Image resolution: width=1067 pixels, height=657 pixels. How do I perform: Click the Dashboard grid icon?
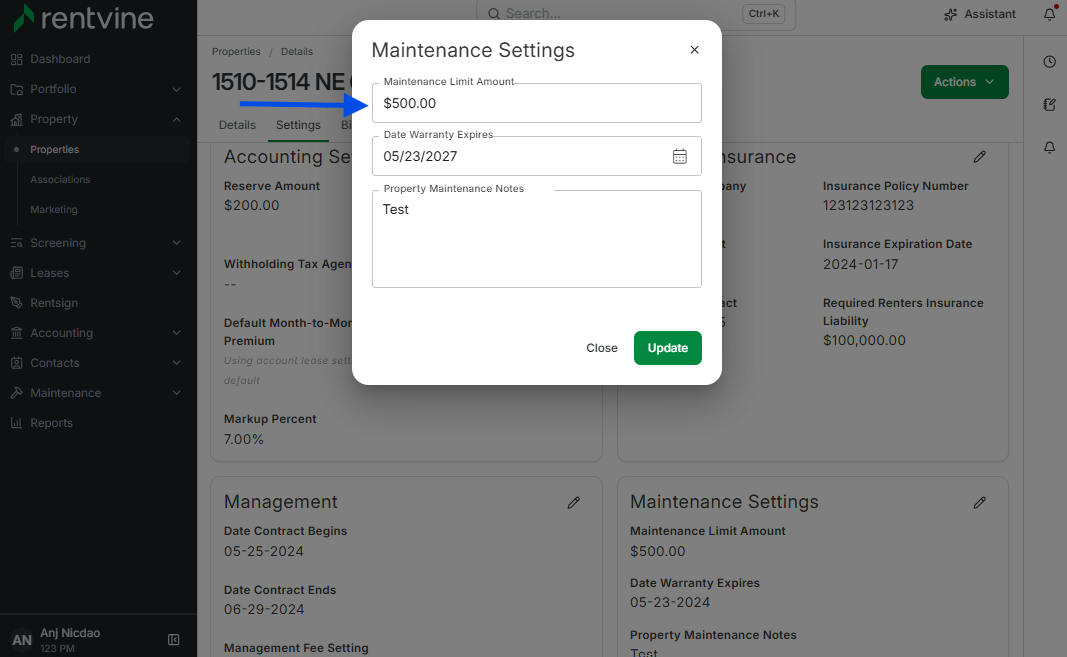click(x=16, y=59)
